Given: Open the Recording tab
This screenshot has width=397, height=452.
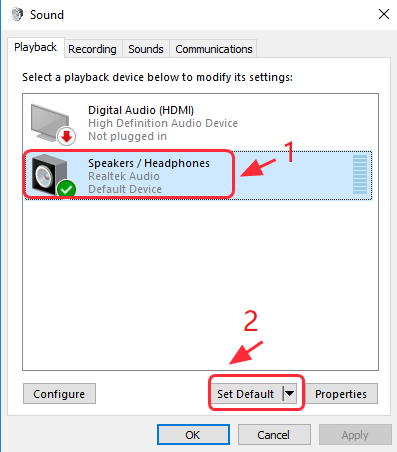Looking at the screenshot, I should pos(93,49).
